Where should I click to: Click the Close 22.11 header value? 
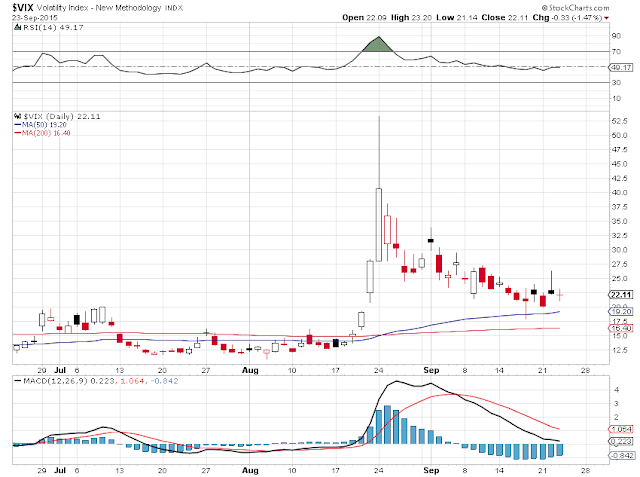504,18
